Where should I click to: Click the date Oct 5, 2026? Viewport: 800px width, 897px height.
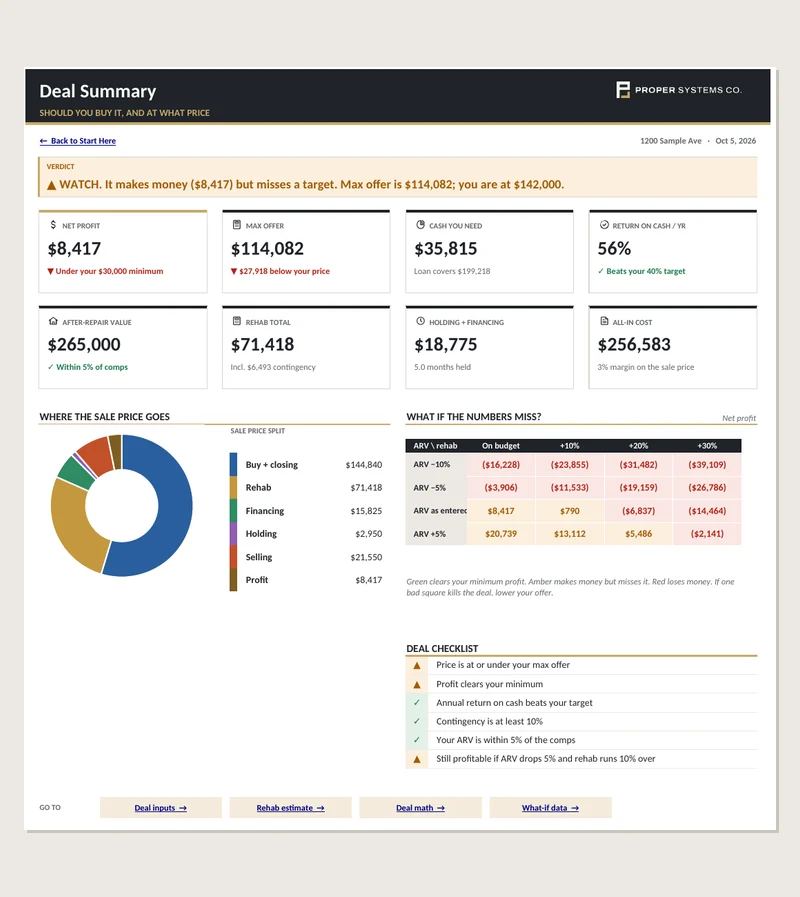tap(735, 141)
